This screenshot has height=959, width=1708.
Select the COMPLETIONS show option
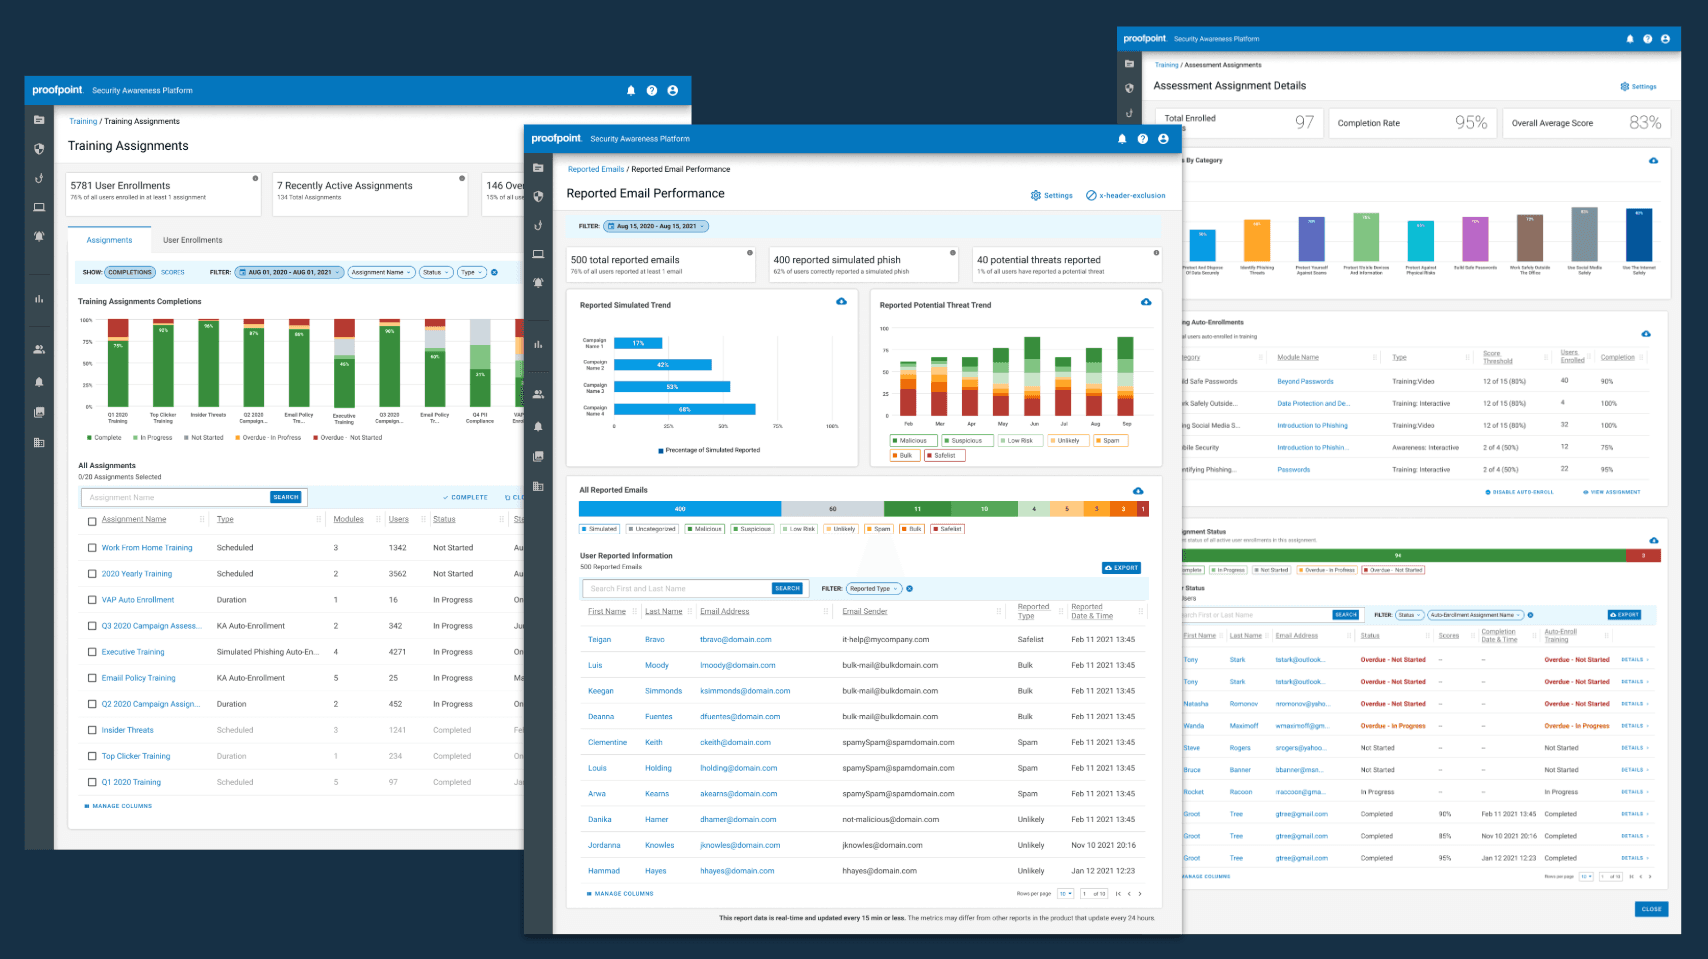pyautogui.click(x=130, y=272)
